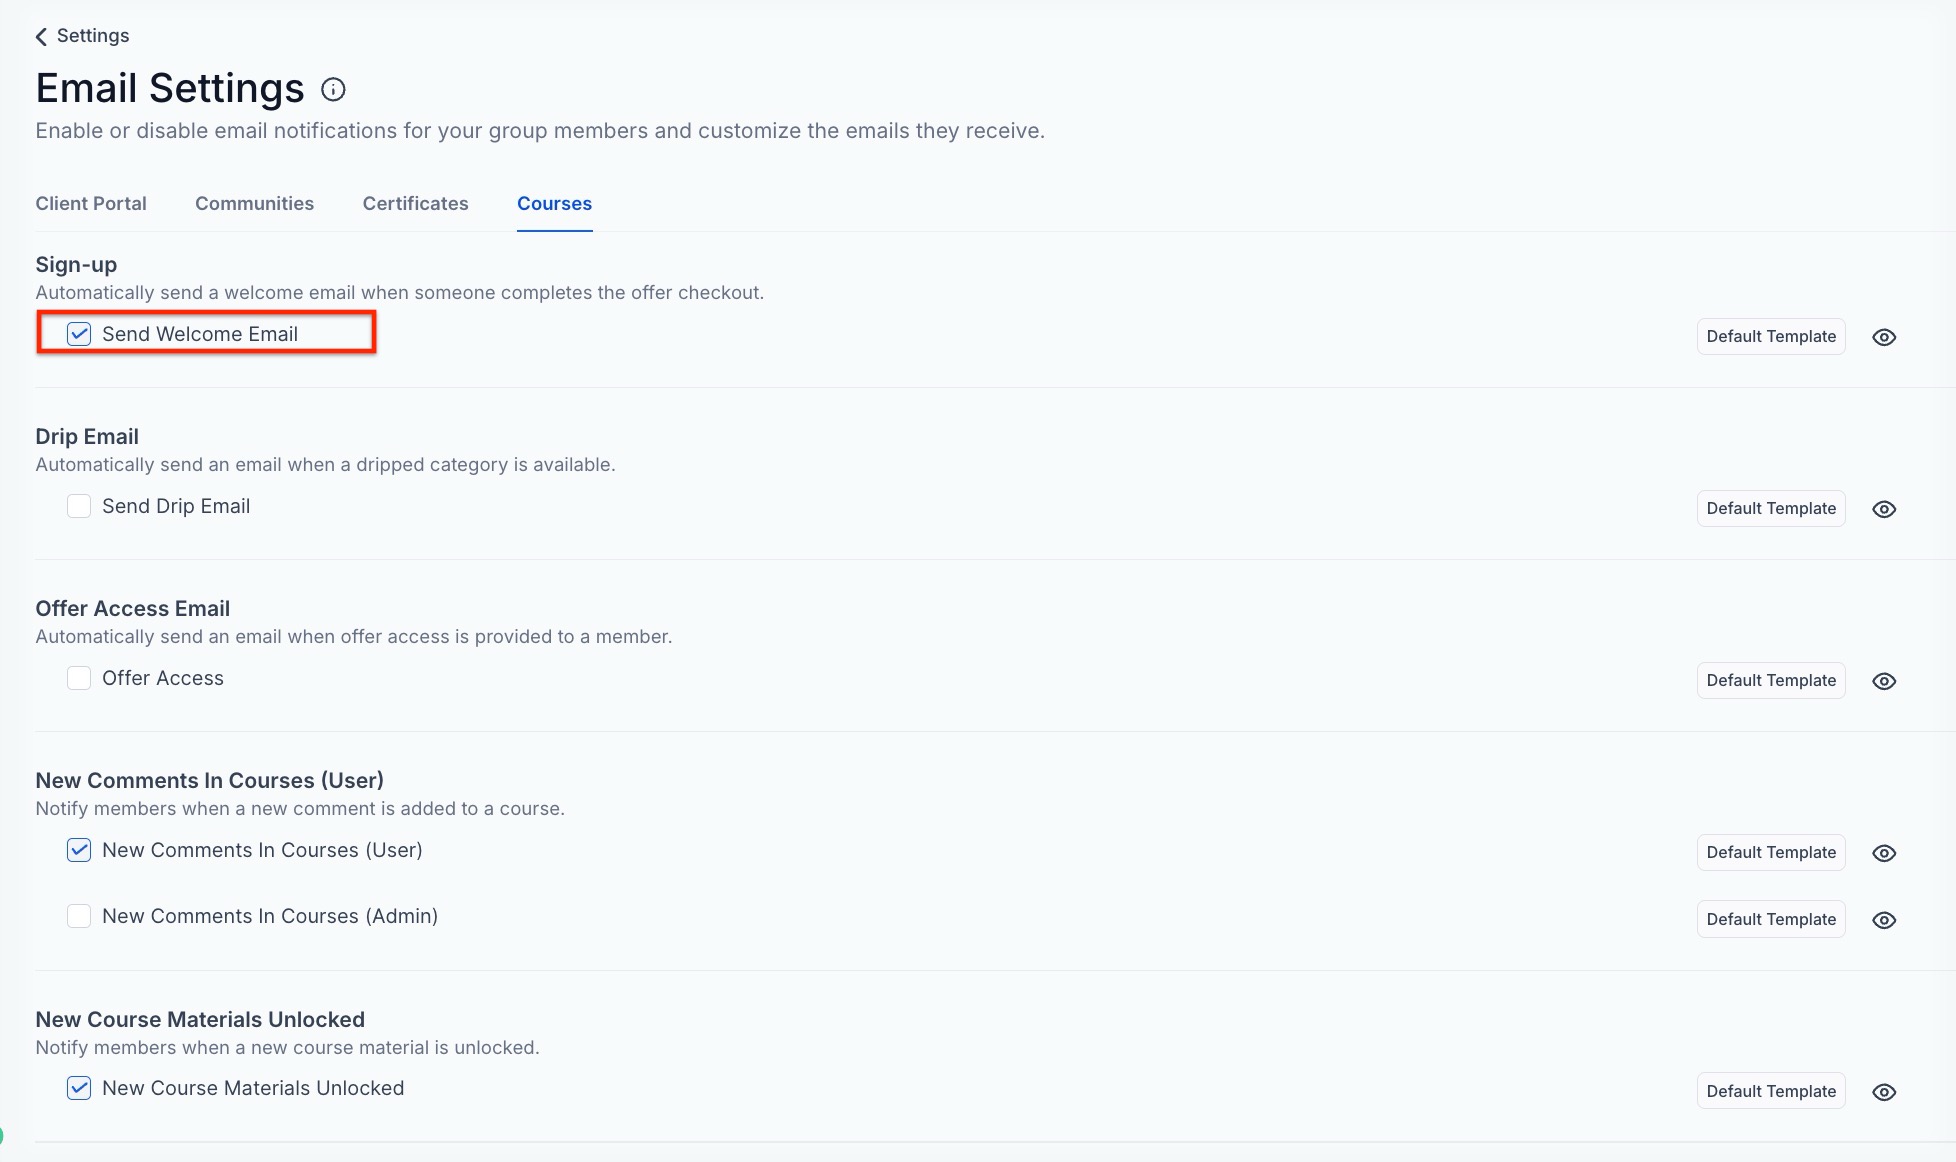1956x1162 pixels.
Task: Preview New Course Materials Unlocked email
Action: [x=1884, y=1092]
